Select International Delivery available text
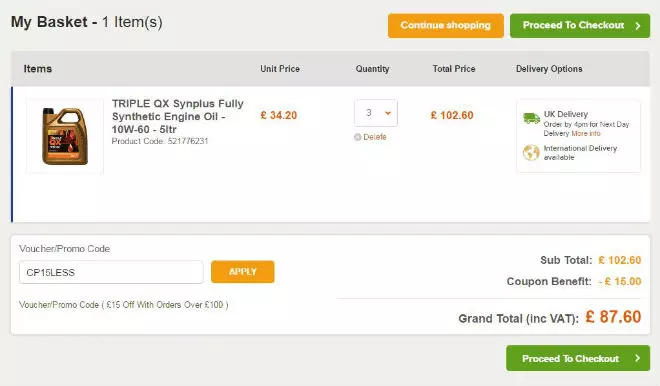660x386 pixels. tap(580, 153)
